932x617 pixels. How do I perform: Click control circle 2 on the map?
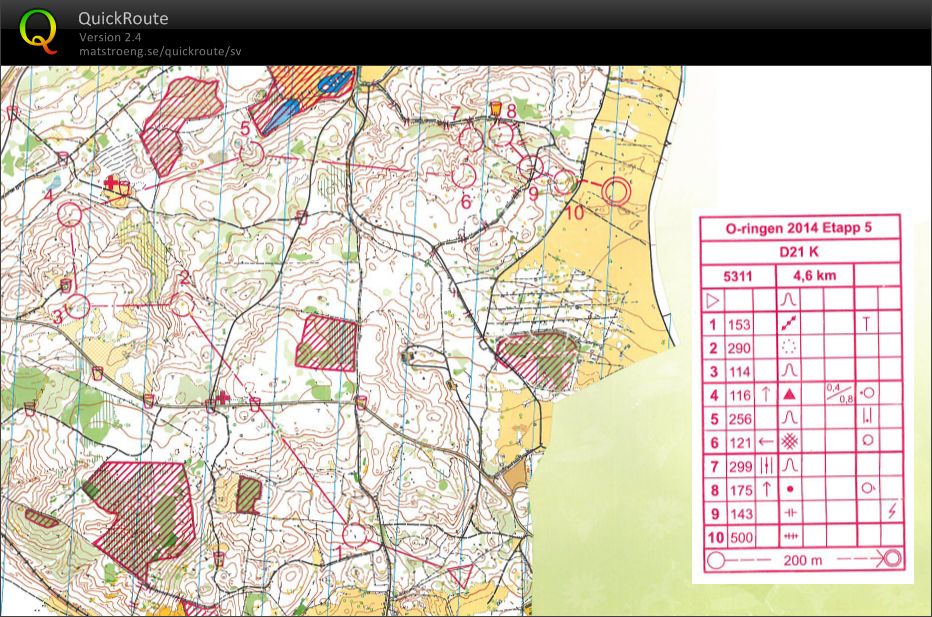coord(182,304)
